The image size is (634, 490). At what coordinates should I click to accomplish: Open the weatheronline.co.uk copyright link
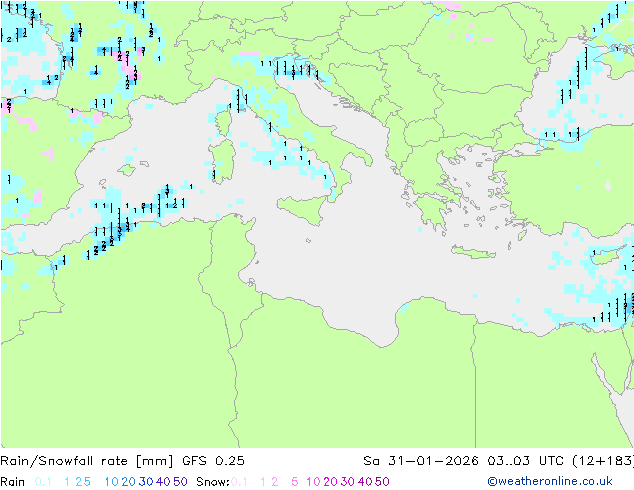click(x=550, y=481)
